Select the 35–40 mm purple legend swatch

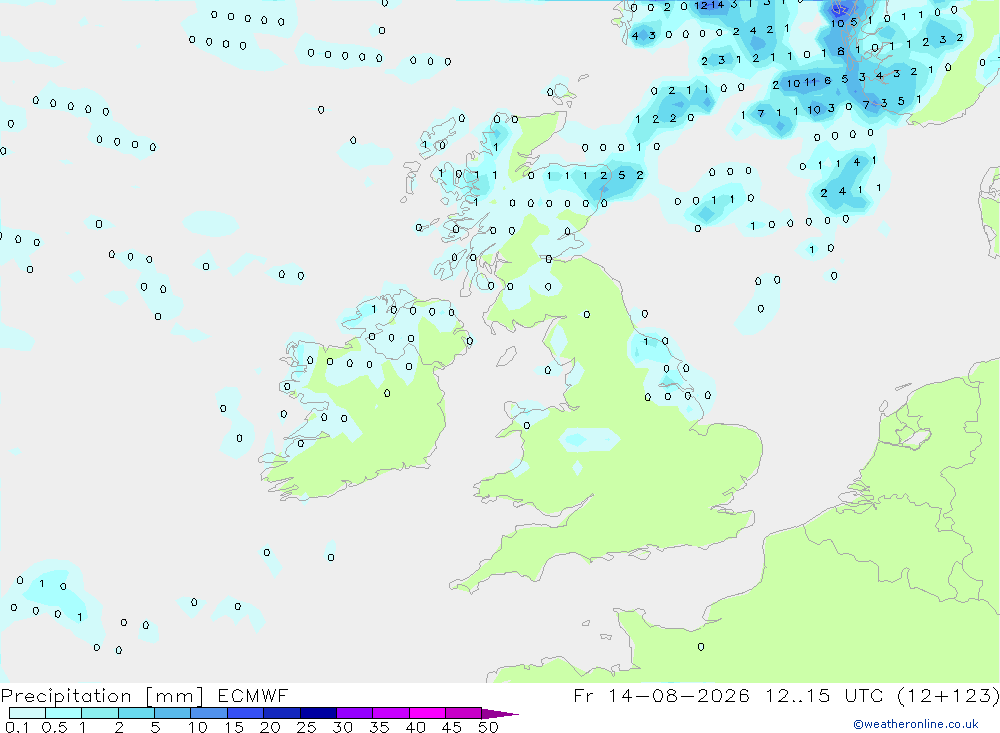[x=391, y=713]
